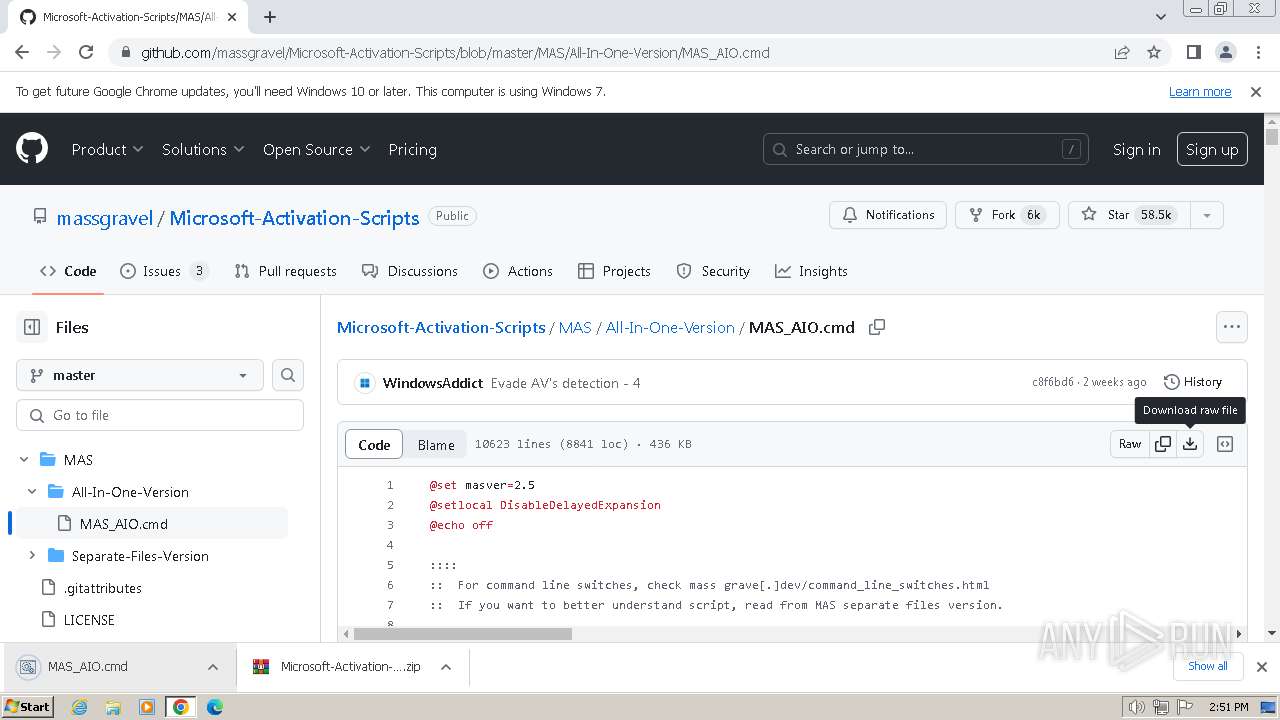The height and width of the screenshot is (720, 1280).
Task: Click the MAS breadcrumb link
Action: 575,327
